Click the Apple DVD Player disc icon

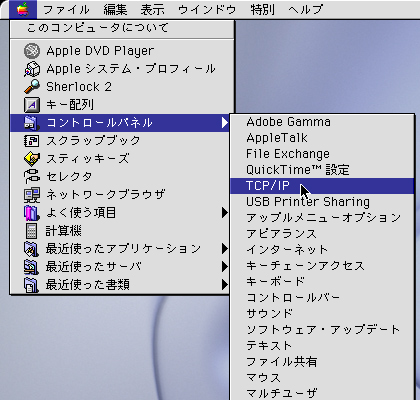pyautogui.click(x=32, y=51)
